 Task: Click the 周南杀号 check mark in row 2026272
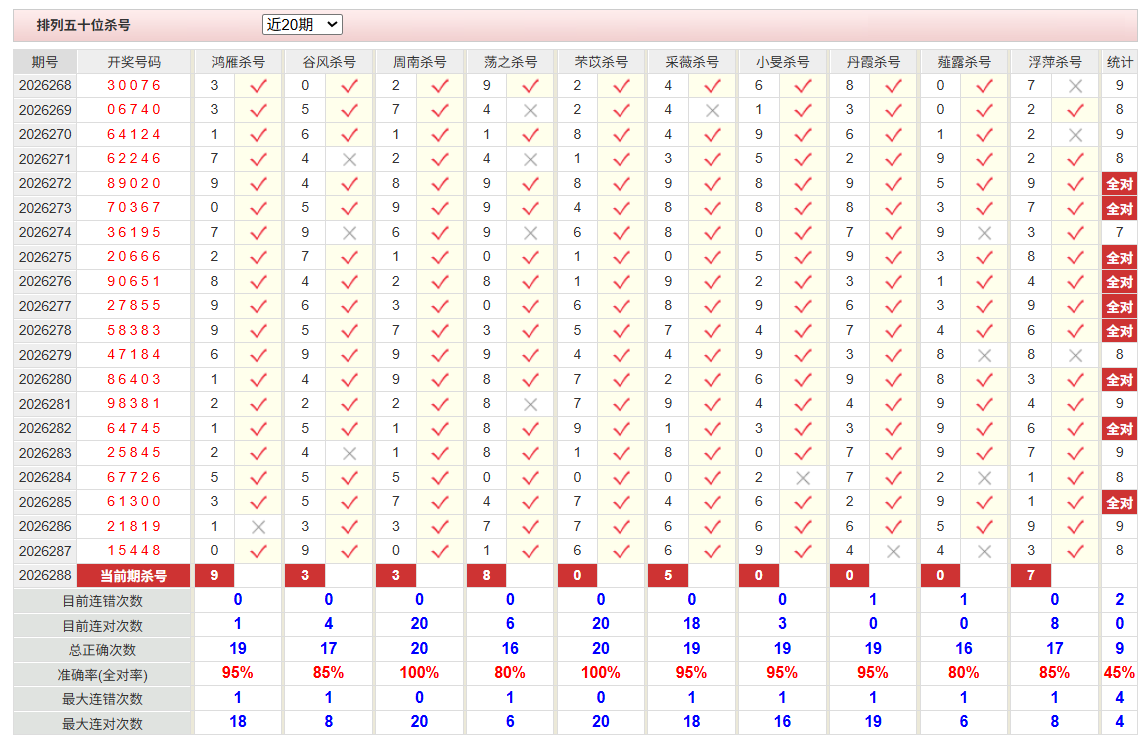(440, 184)
